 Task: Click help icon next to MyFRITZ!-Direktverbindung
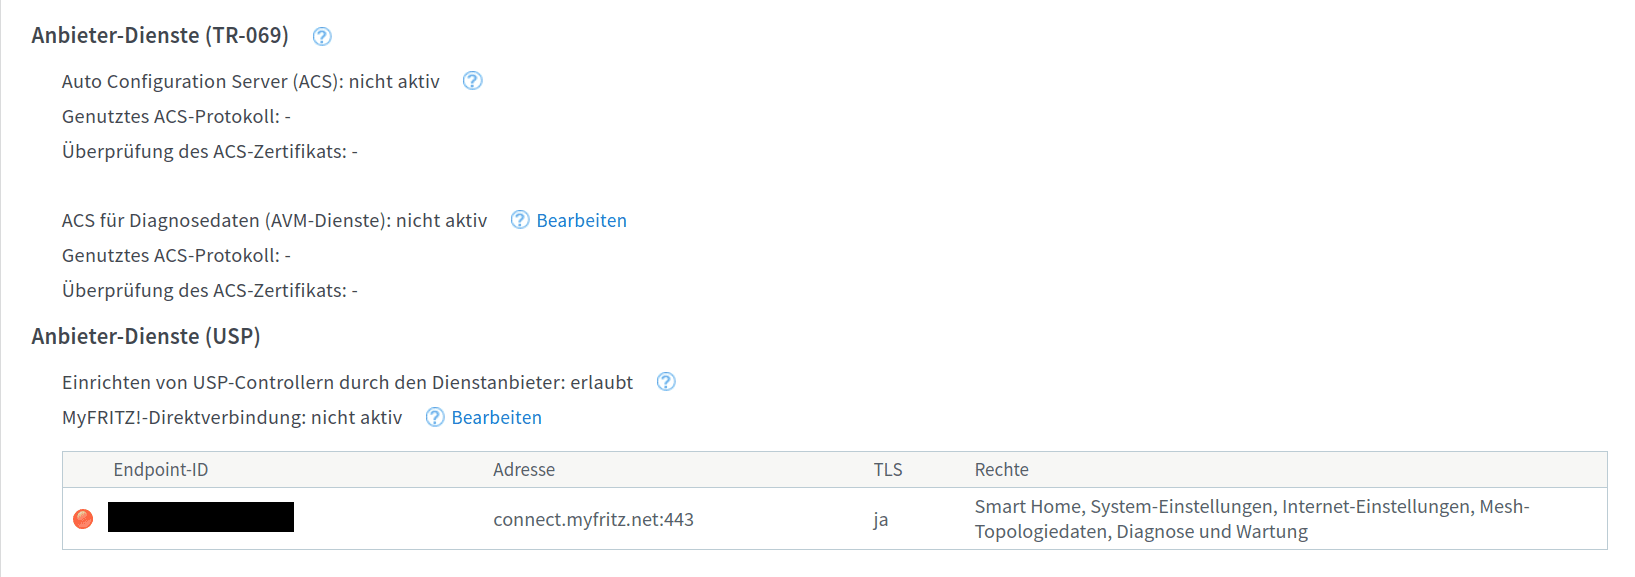pos(435,417)
